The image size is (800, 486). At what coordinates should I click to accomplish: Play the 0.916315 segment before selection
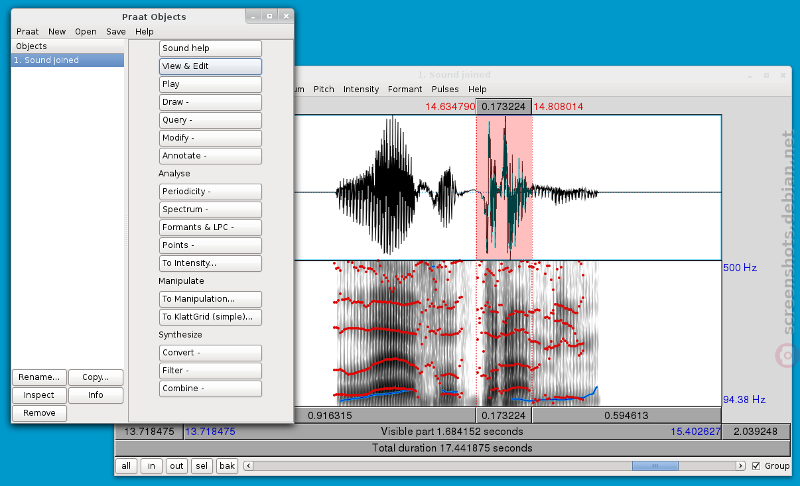(385, 416)
